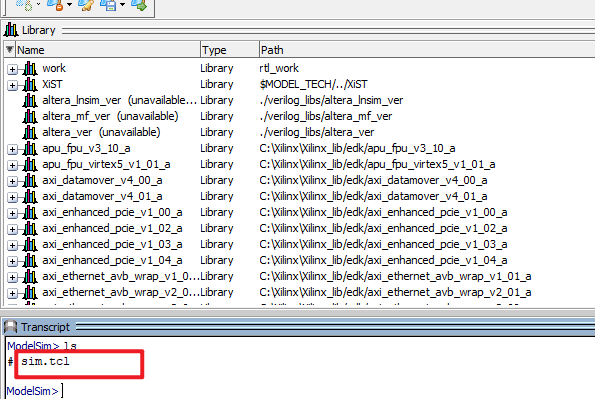Screen dimensions: 595x399
Task: Click the axi_enhanced_pcie_v1_00_a library icon
Action: pyautogui.click(x=30, y=212)
